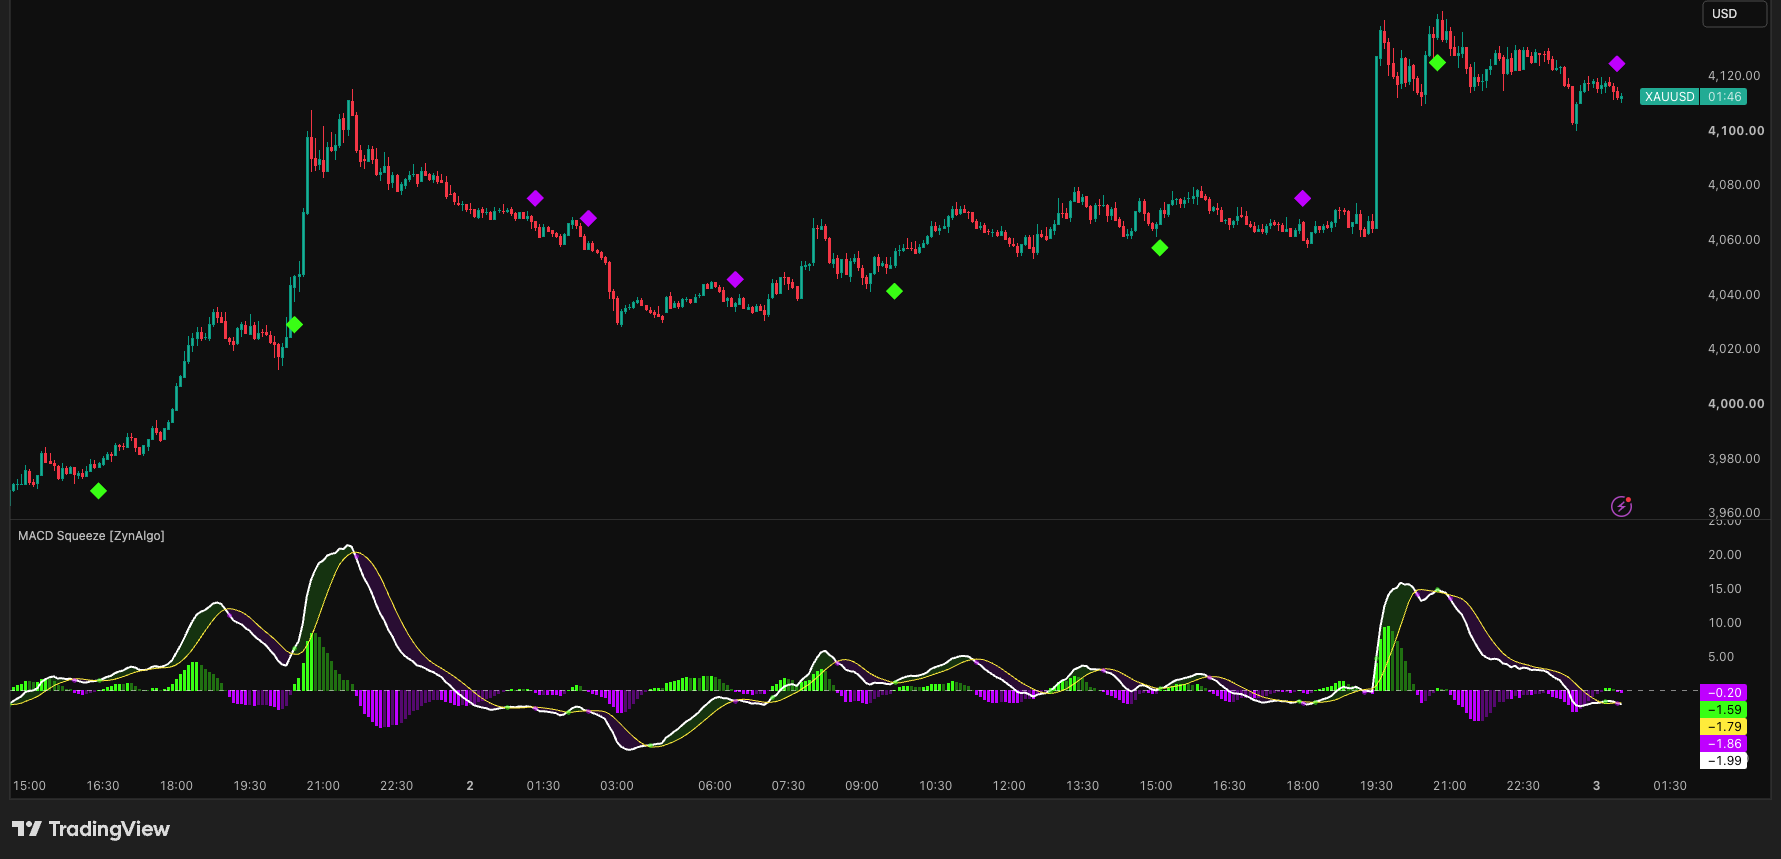
Task: Click the 03:00 time axis label
Action: [x=617, y=786]
